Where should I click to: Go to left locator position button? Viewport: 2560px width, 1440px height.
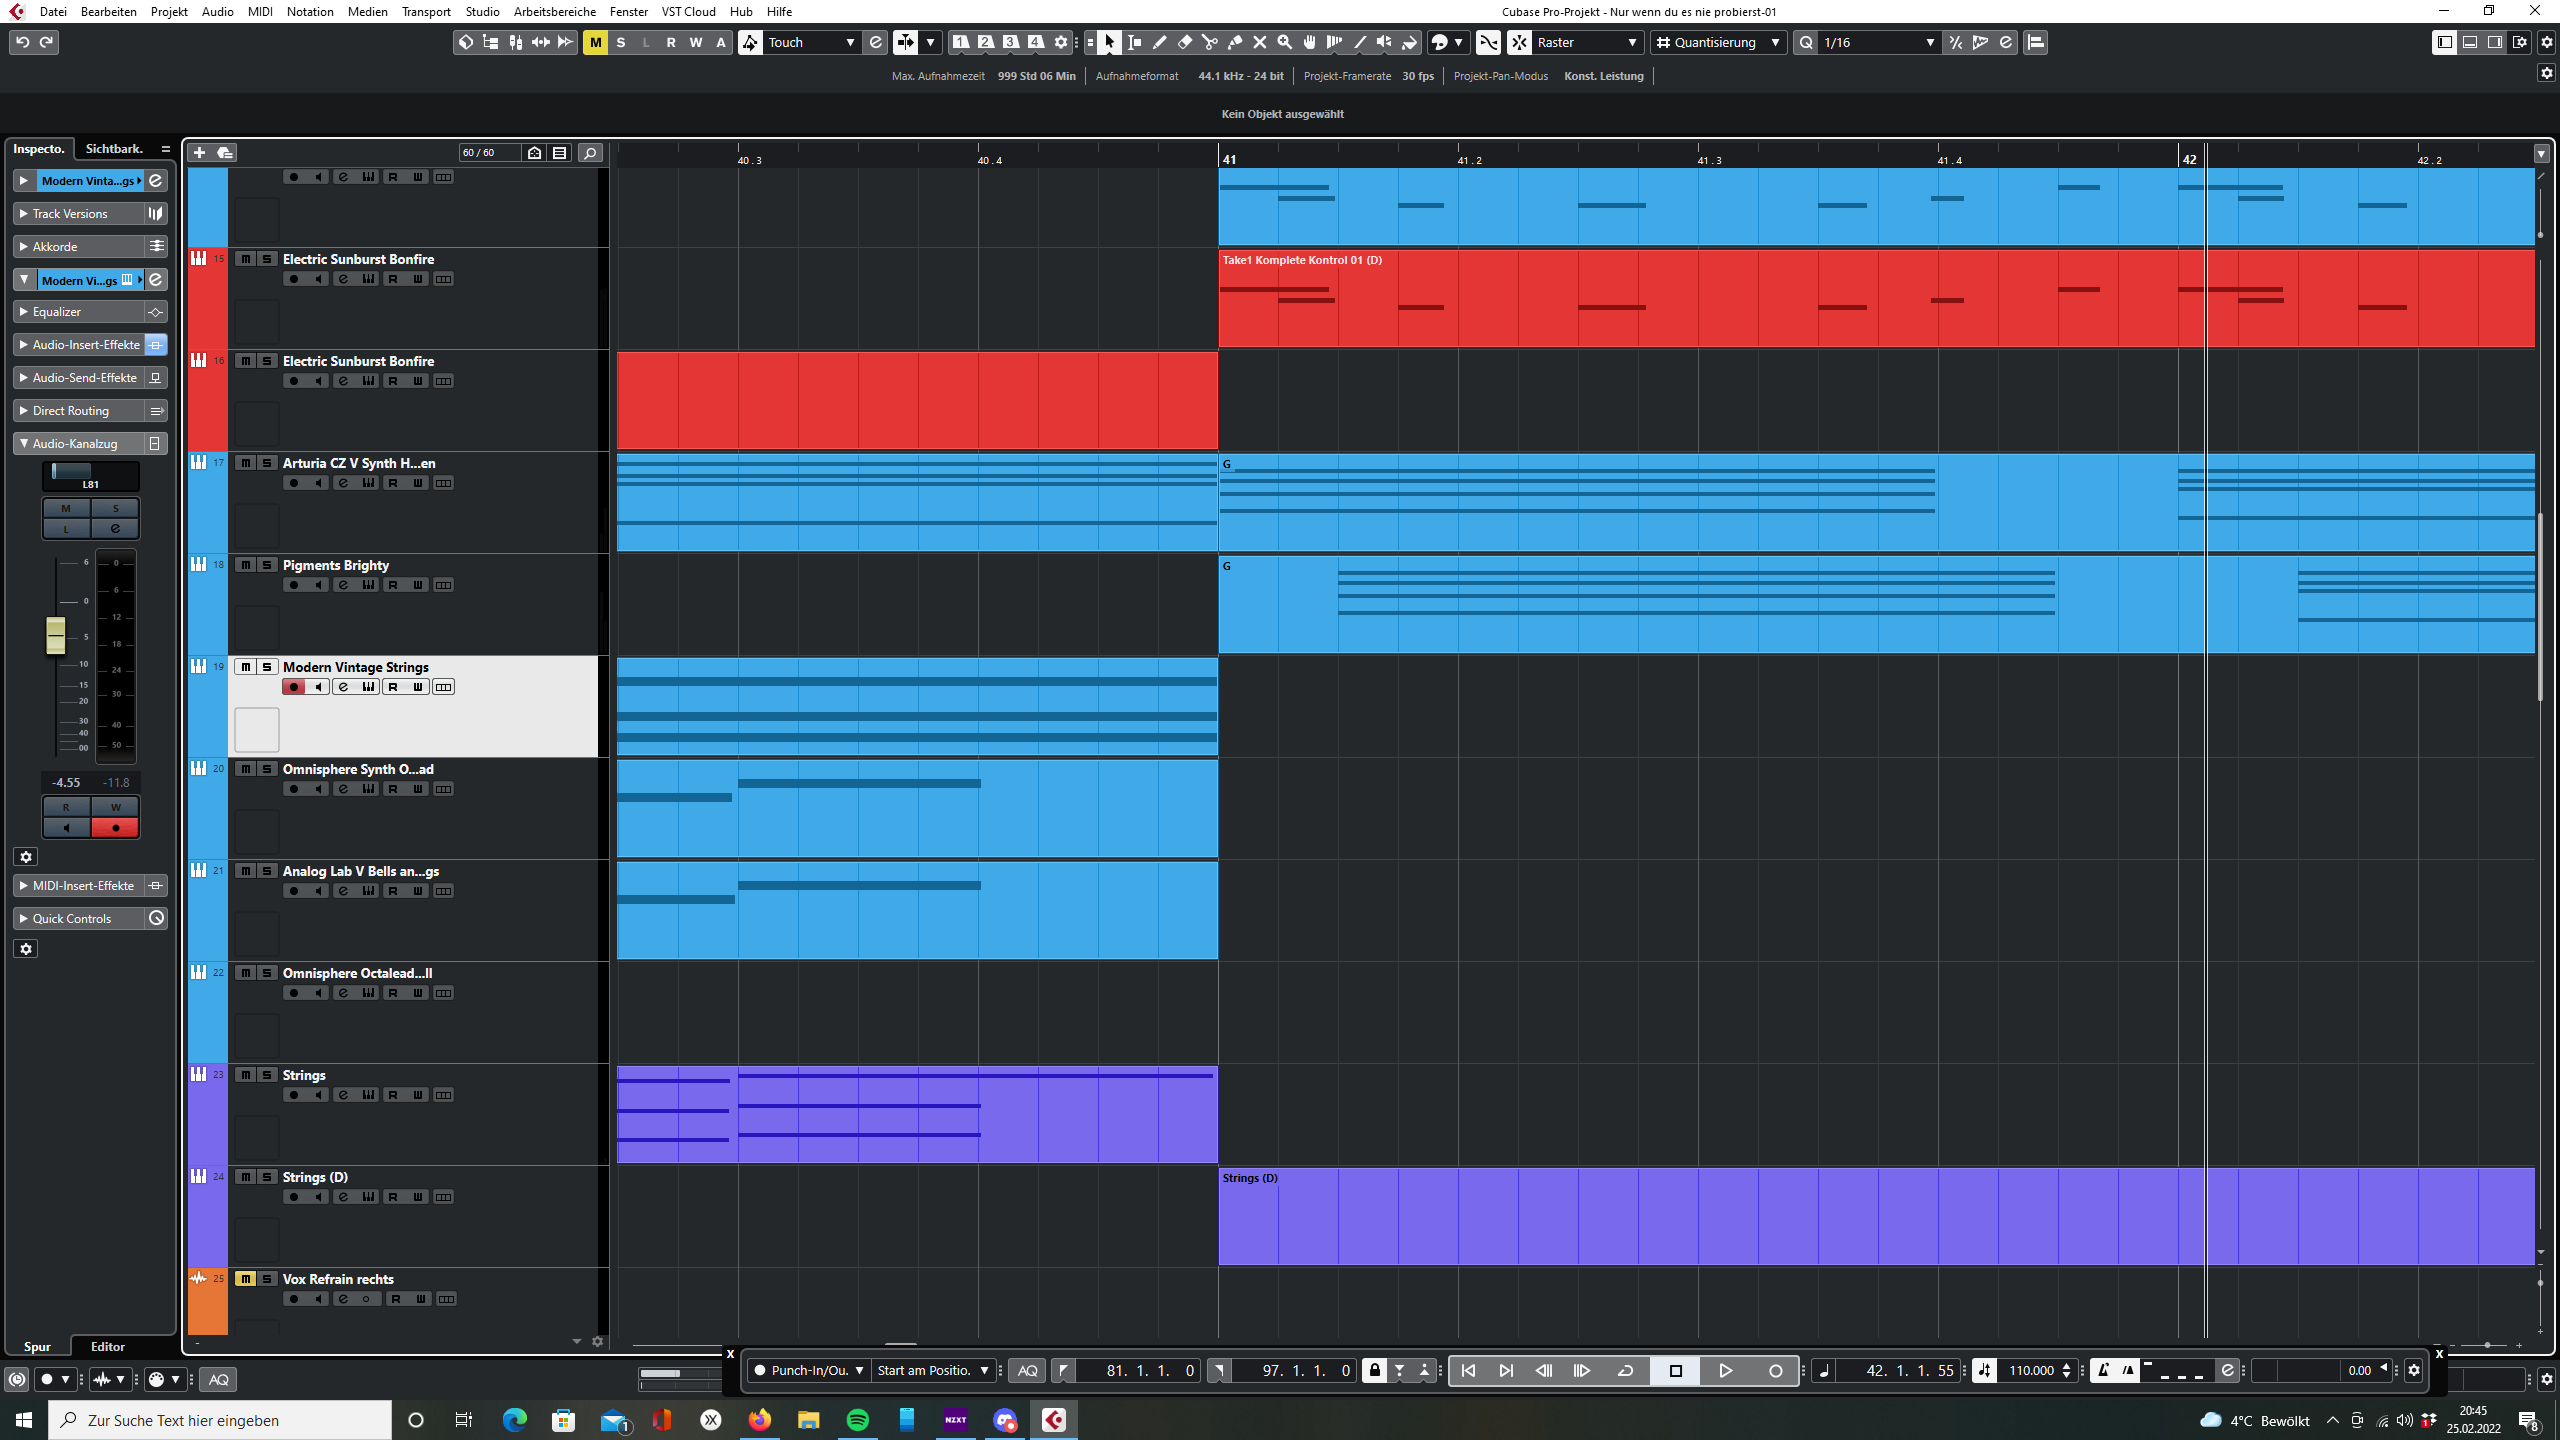(x=1468, y=1371)
